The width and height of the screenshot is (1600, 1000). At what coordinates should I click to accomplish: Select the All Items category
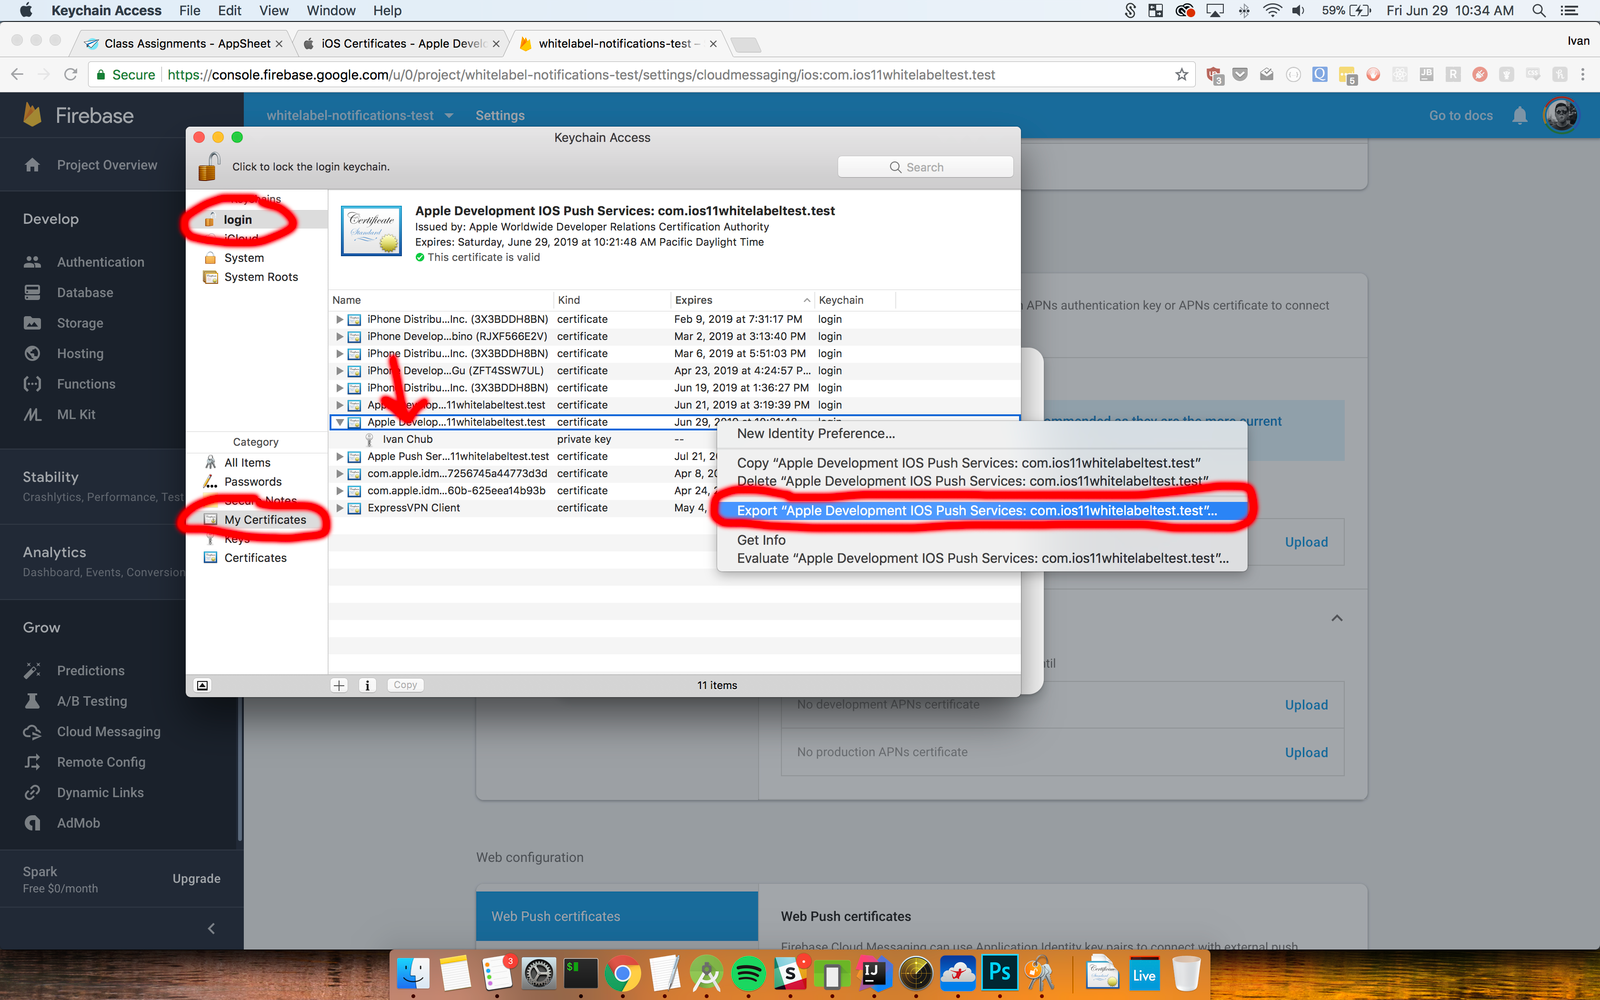(x=247, y=463)
